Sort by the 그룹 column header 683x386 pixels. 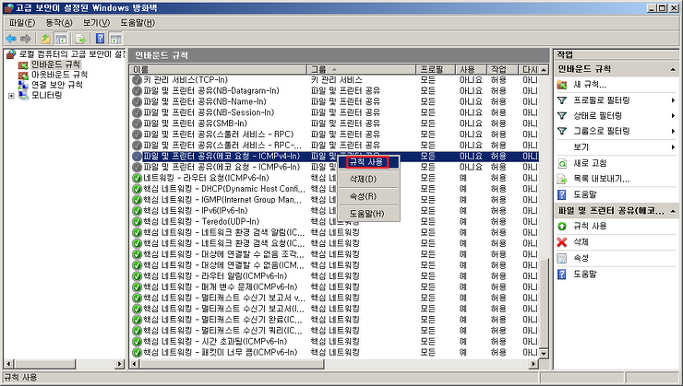pos(361,69)
